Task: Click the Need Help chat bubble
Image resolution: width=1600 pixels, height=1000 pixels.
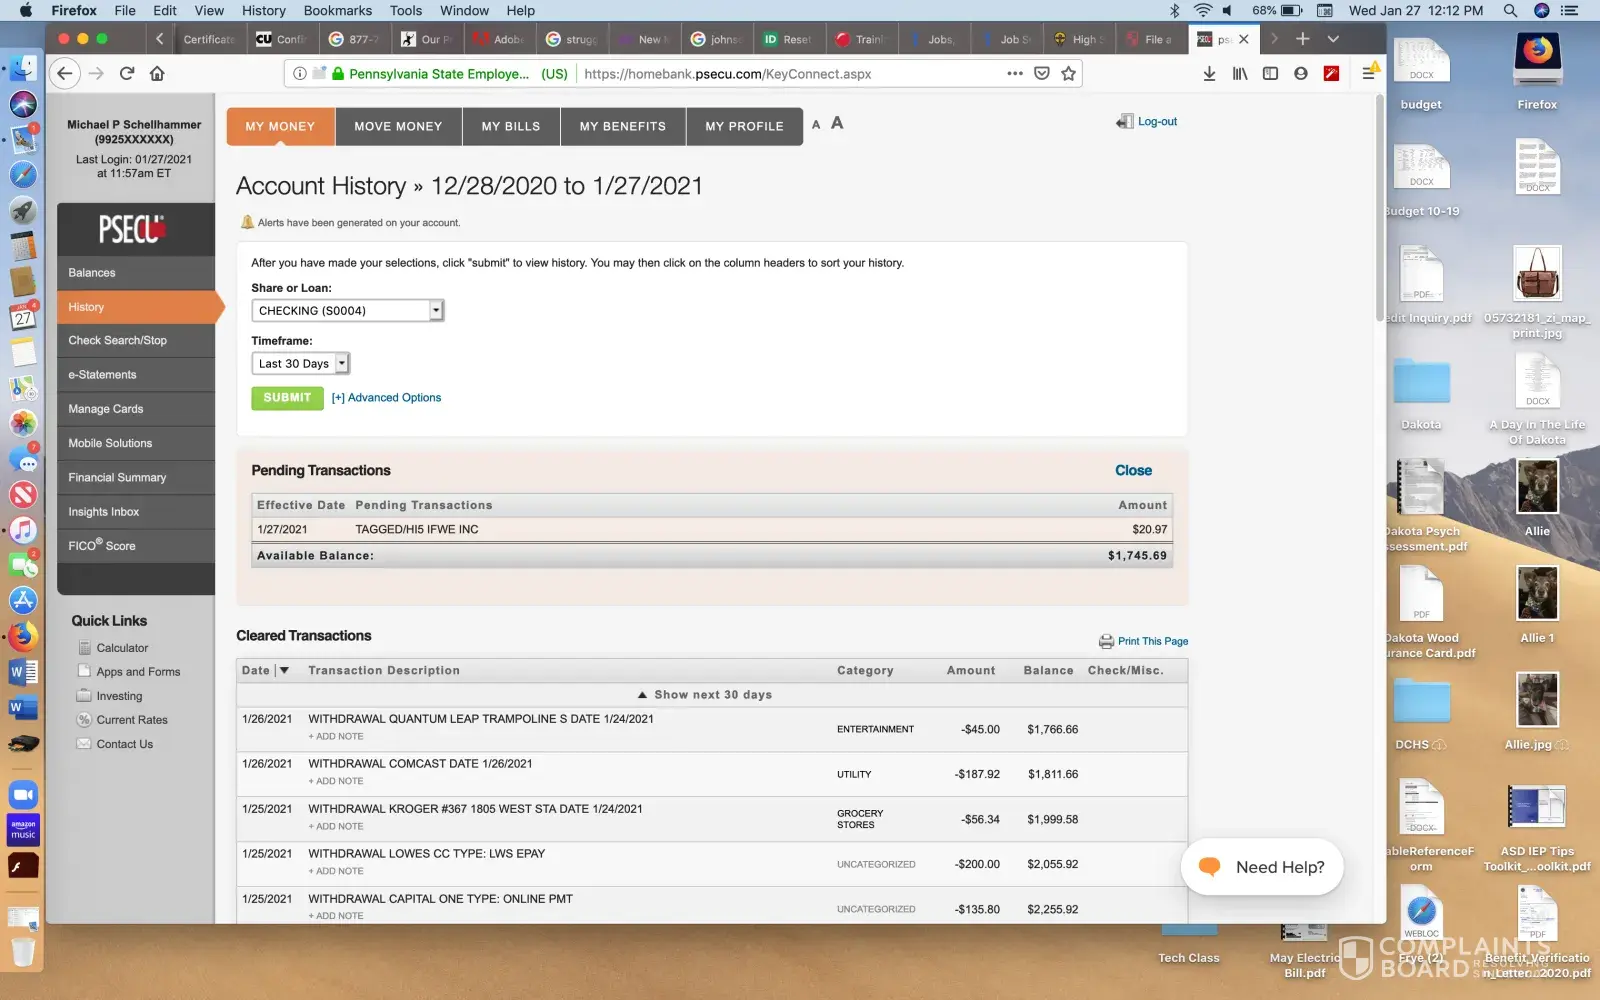Action: coord(1261,867)
